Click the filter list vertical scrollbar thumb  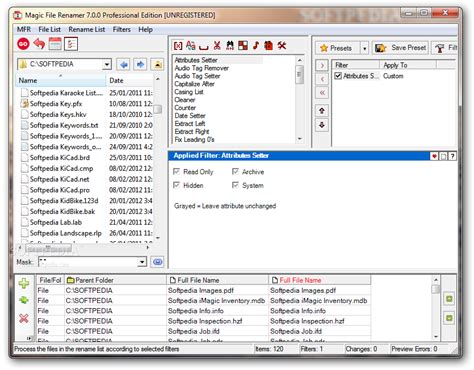coord(299,74)
